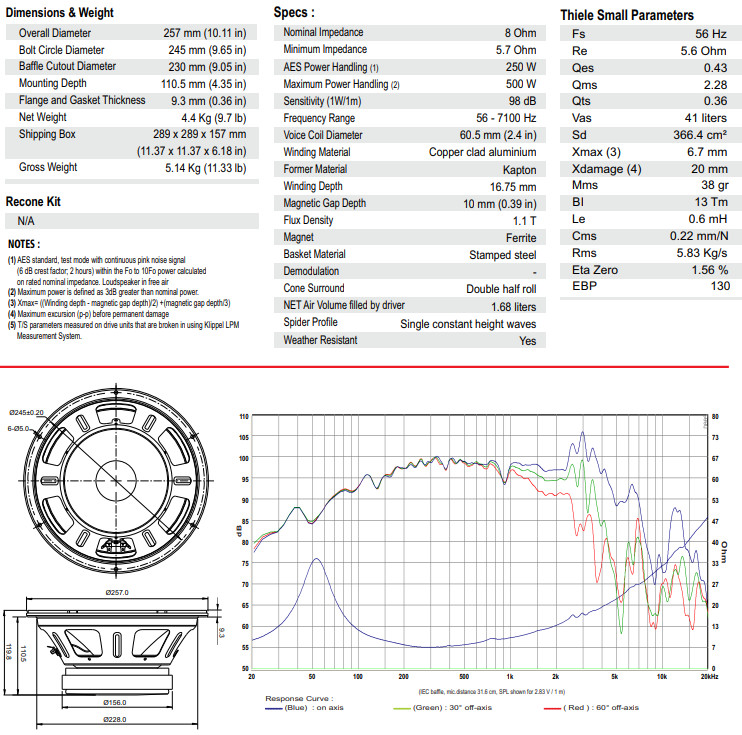Select the "AES Power Handling (1)" label
Image resolution: width=742 pixels, height=735 pixels.
point(331,67)
